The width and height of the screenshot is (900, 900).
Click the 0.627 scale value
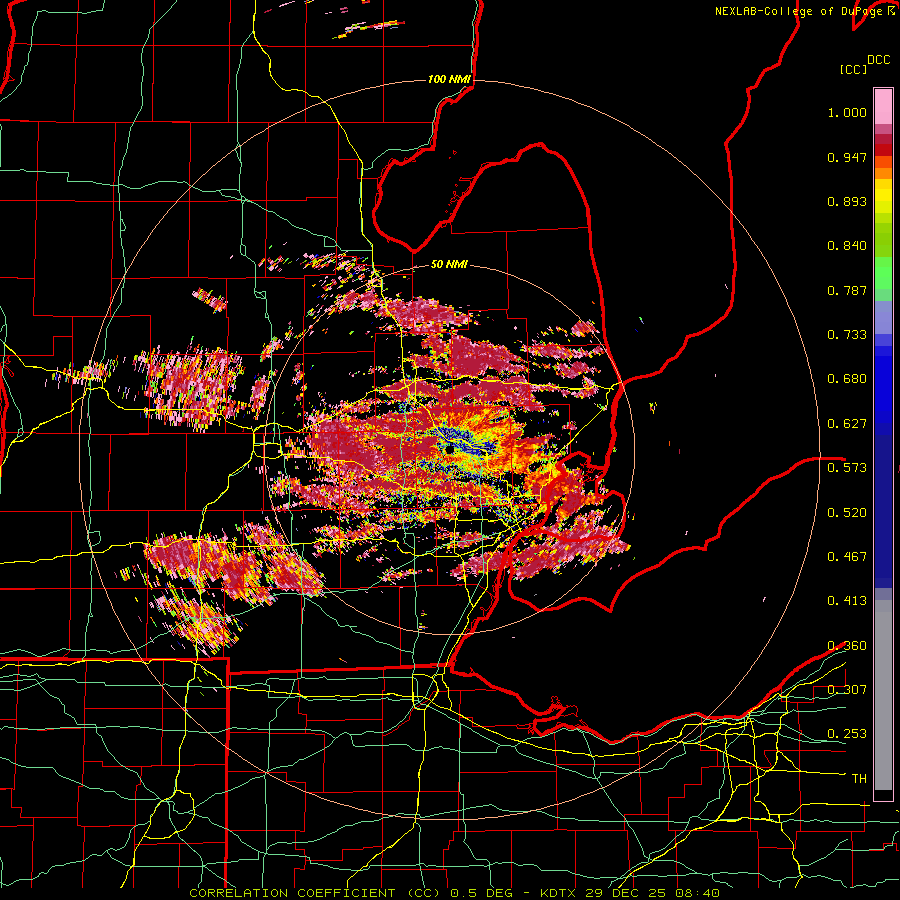pyautogui.click(x=847, y=424)
